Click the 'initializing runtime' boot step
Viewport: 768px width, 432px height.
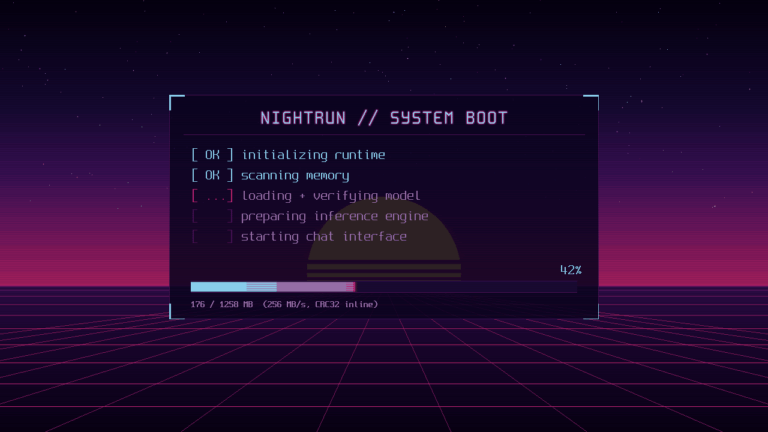coord(313,155)
